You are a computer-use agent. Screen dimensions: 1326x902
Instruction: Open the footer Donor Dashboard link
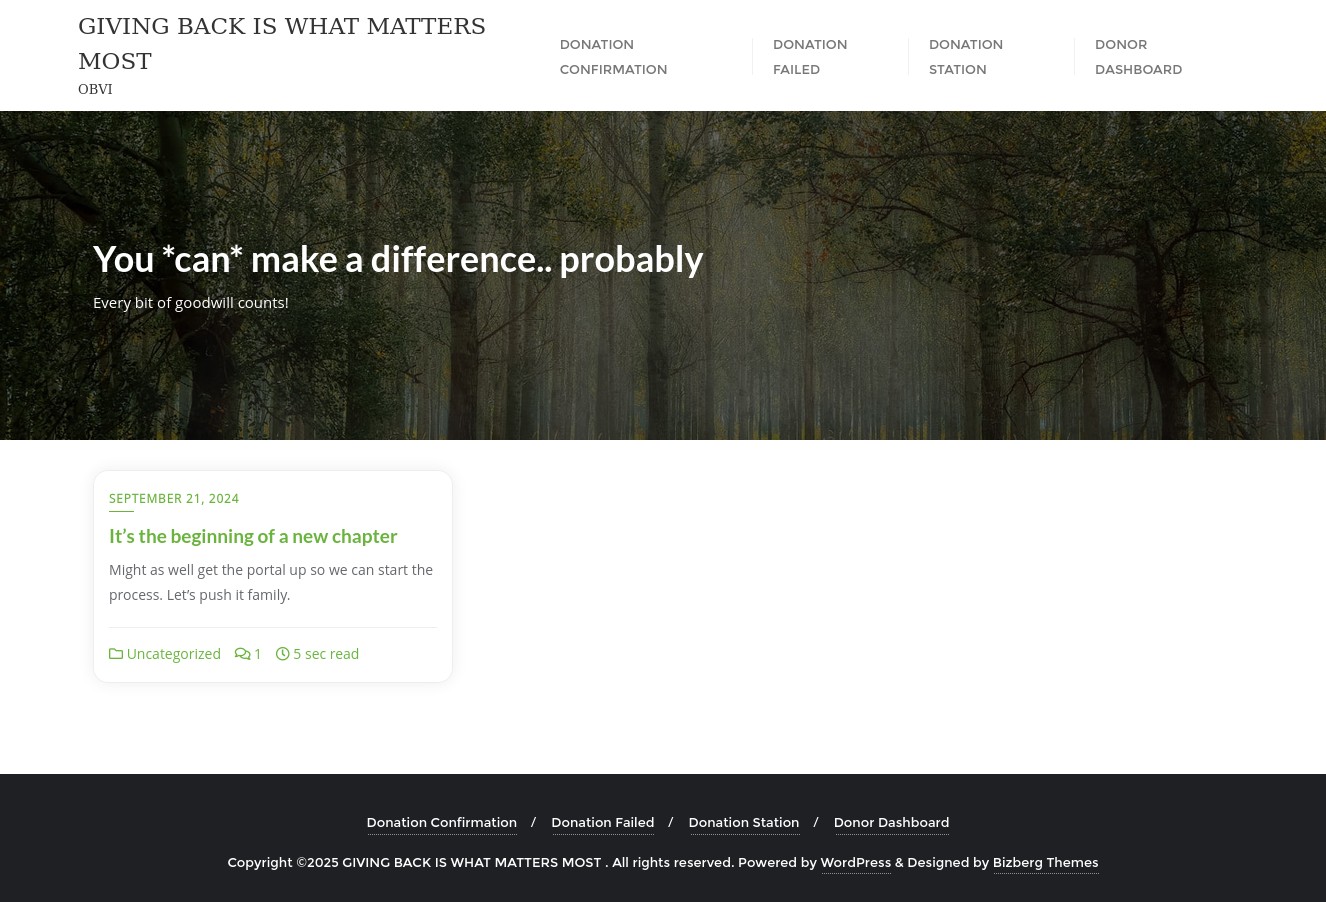(x=890, y=823)
